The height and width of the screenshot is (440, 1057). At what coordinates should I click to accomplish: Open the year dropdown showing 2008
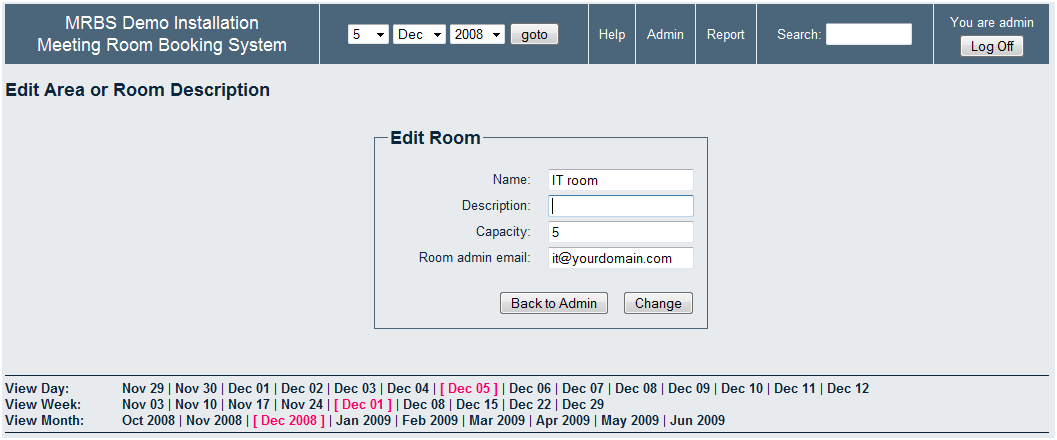coord(477,34)
